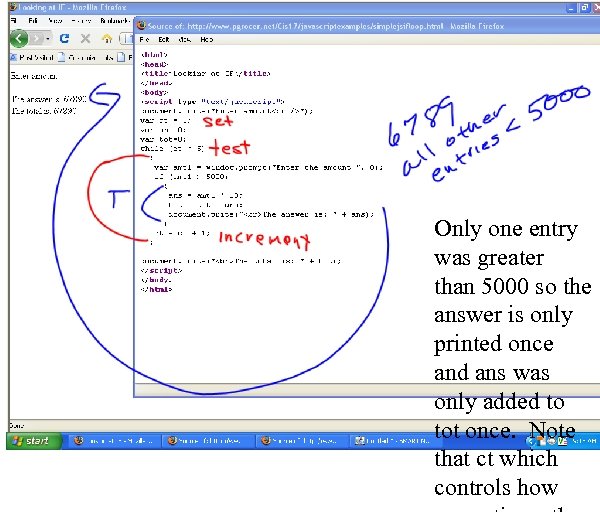
Task: Open the Help menu in the Source window
Action: pos(207,39)
